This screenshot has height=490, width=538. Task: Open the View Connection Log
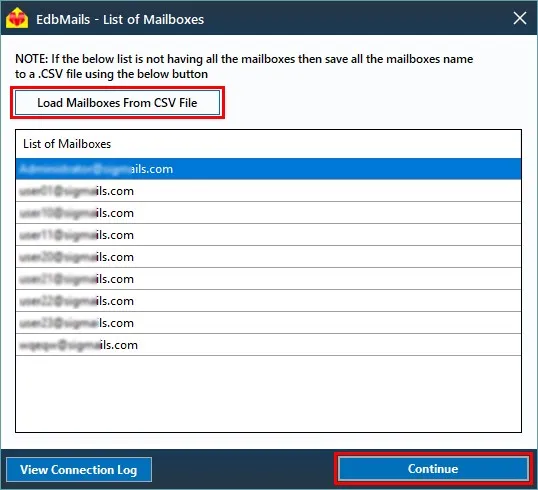[x=79, y=469]
